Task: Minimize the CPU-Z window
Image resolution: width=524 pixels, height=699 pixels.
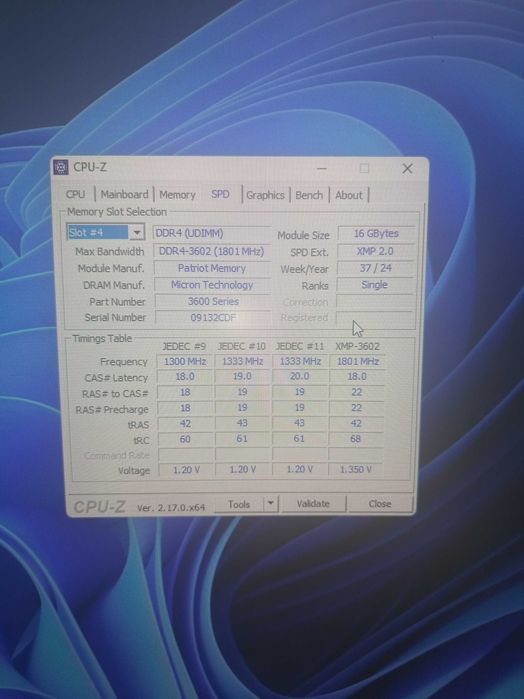Action: coord(322,169)
